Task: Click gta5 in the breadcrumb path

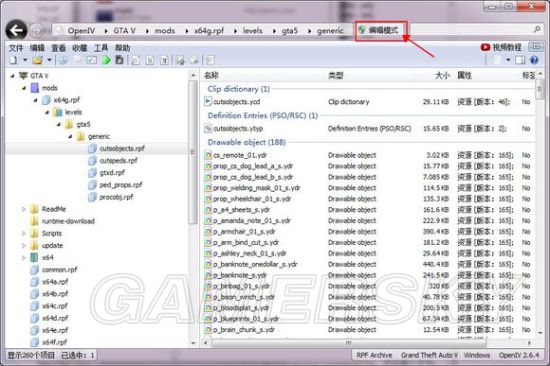Action: point(290,31)
